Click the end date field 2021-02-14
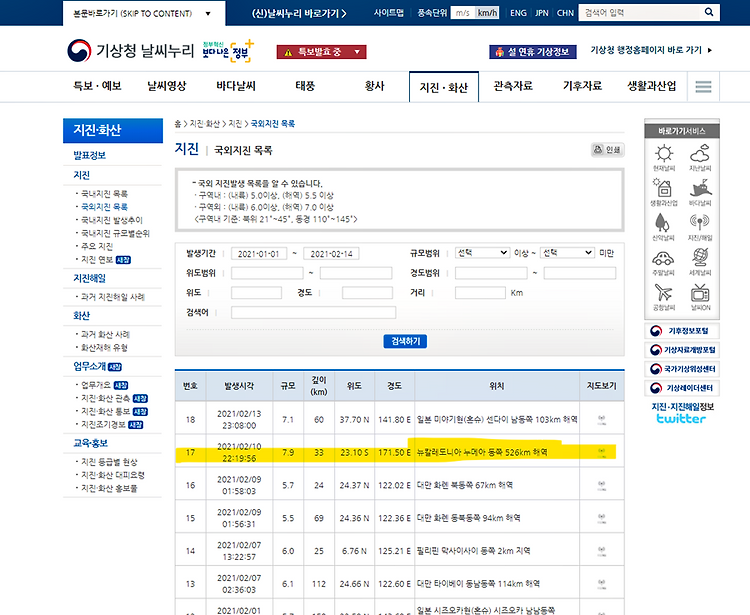This screenshot has width=750, height=615. point(331,253)
